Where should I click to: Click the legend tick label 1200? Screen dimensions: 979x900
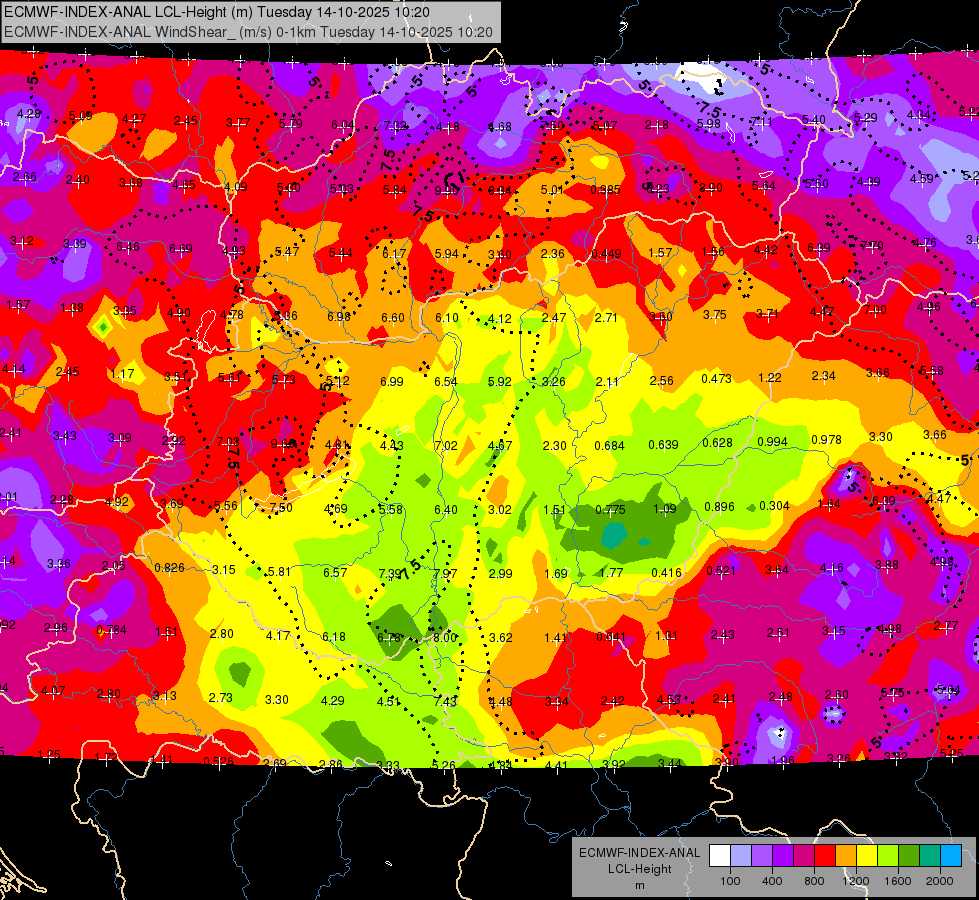coord(855,881)
